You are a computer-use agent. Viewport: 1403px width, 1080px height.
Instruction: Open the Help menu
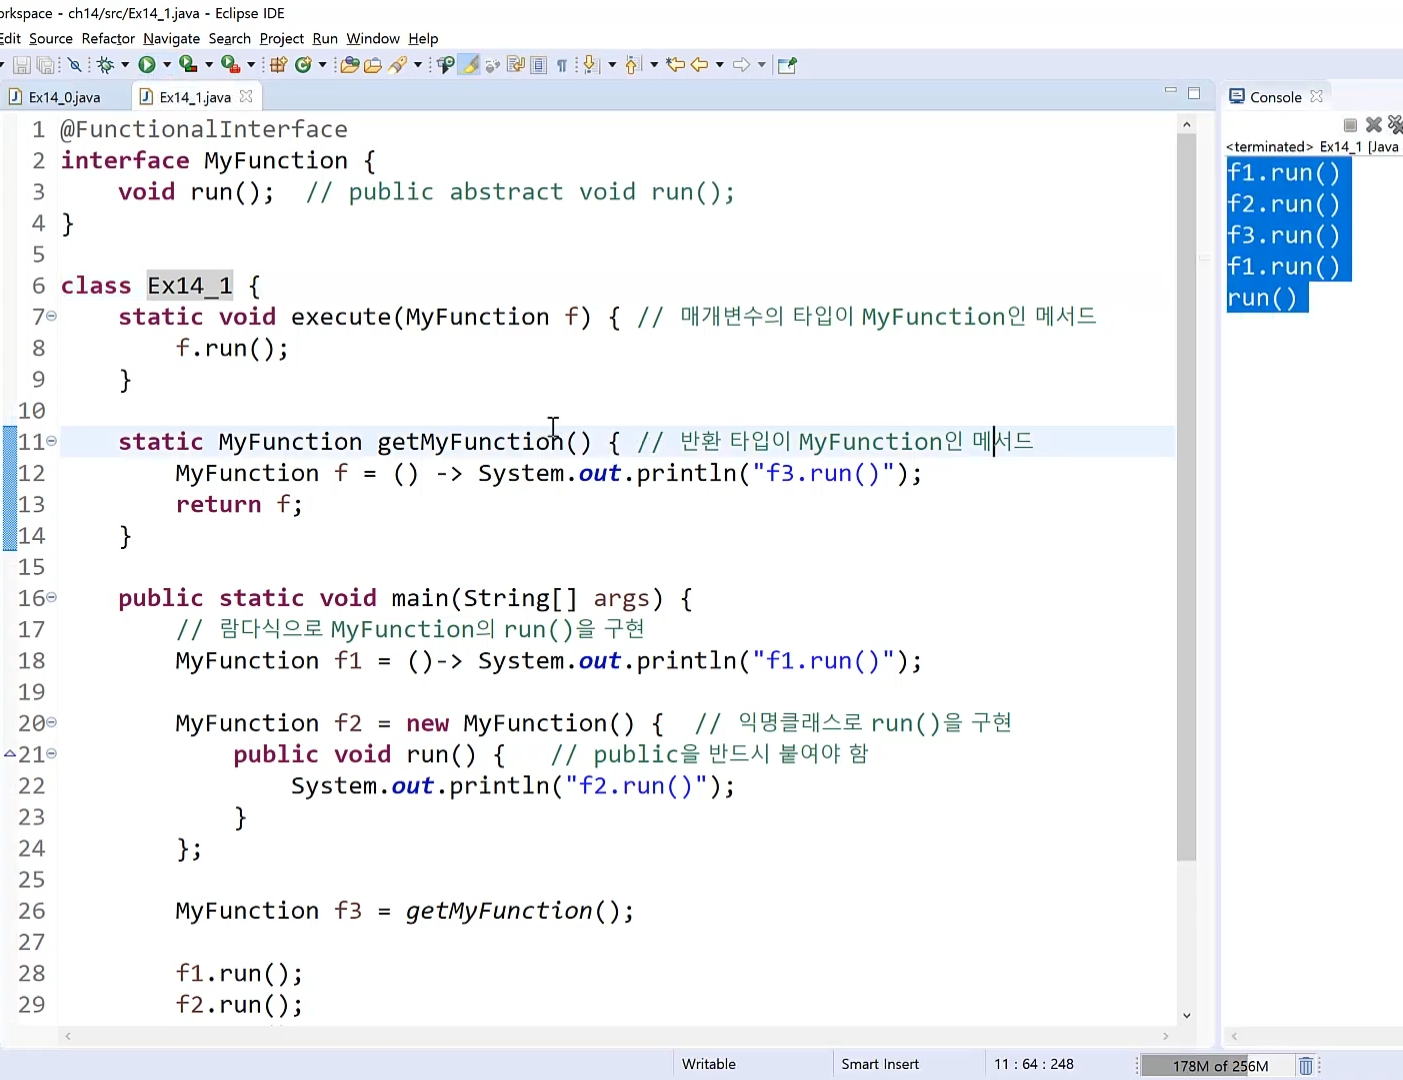(423, 38)
